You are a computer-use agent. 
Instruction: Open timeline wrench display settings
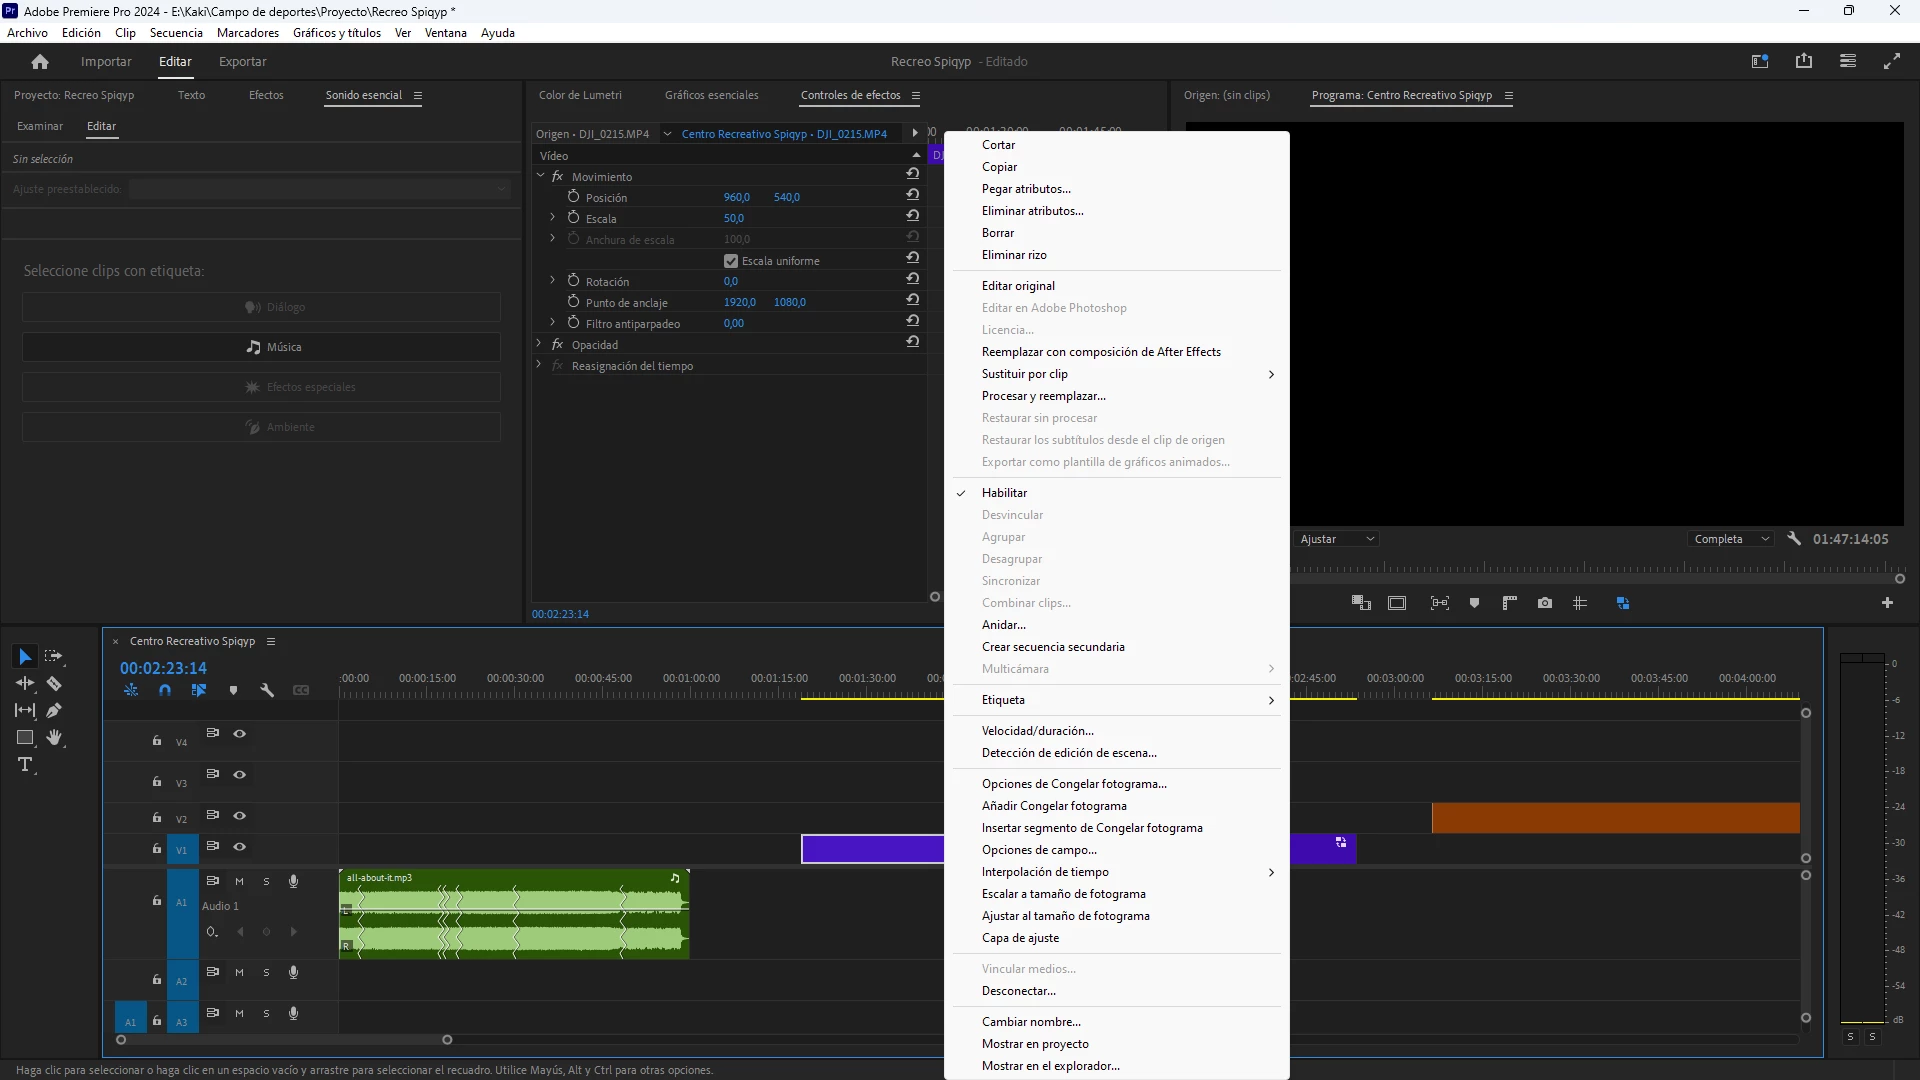pyautogui.click(x=267, y=690)
